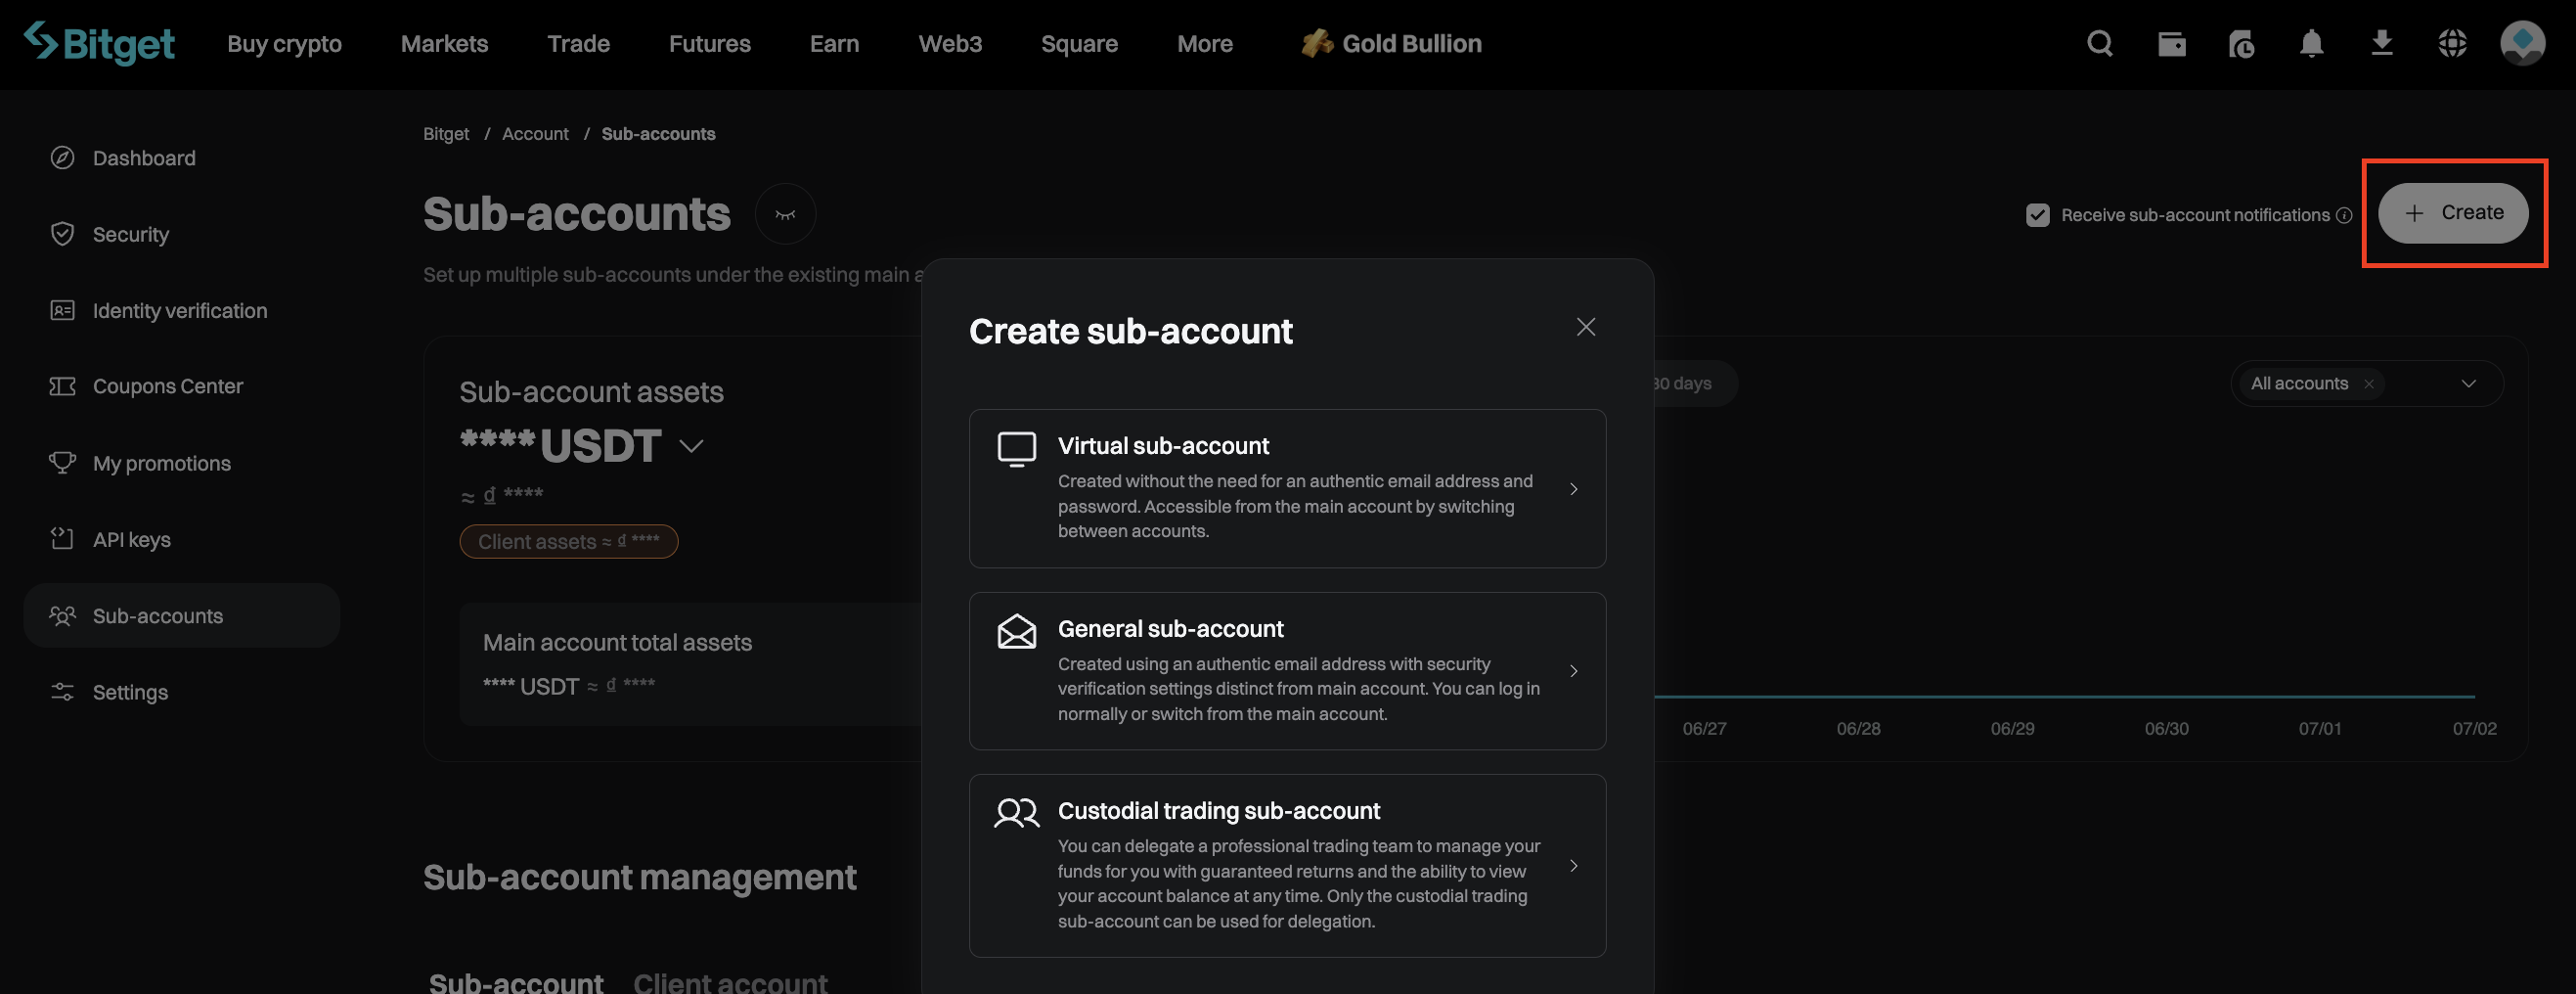Viewport: 2576px width, 994px height.
Task: Open Gold Bullion promotion link
Action: coord(1391,44)
